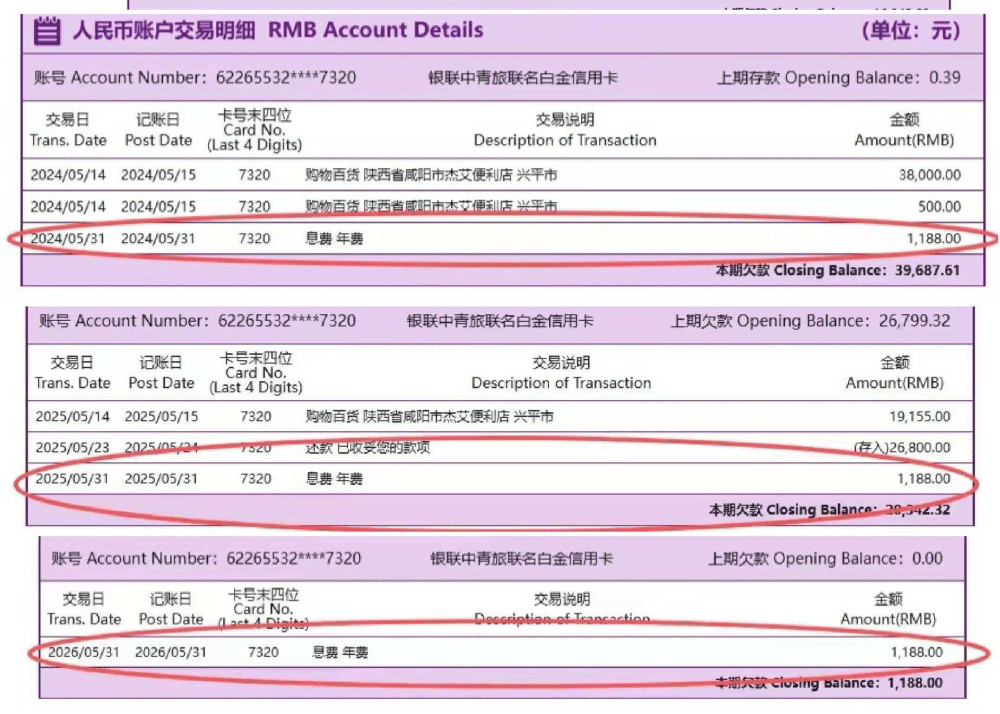1000x714 pixels.
Task: Click the 38,000.00 transaction amount
Action: click(930, 175)
